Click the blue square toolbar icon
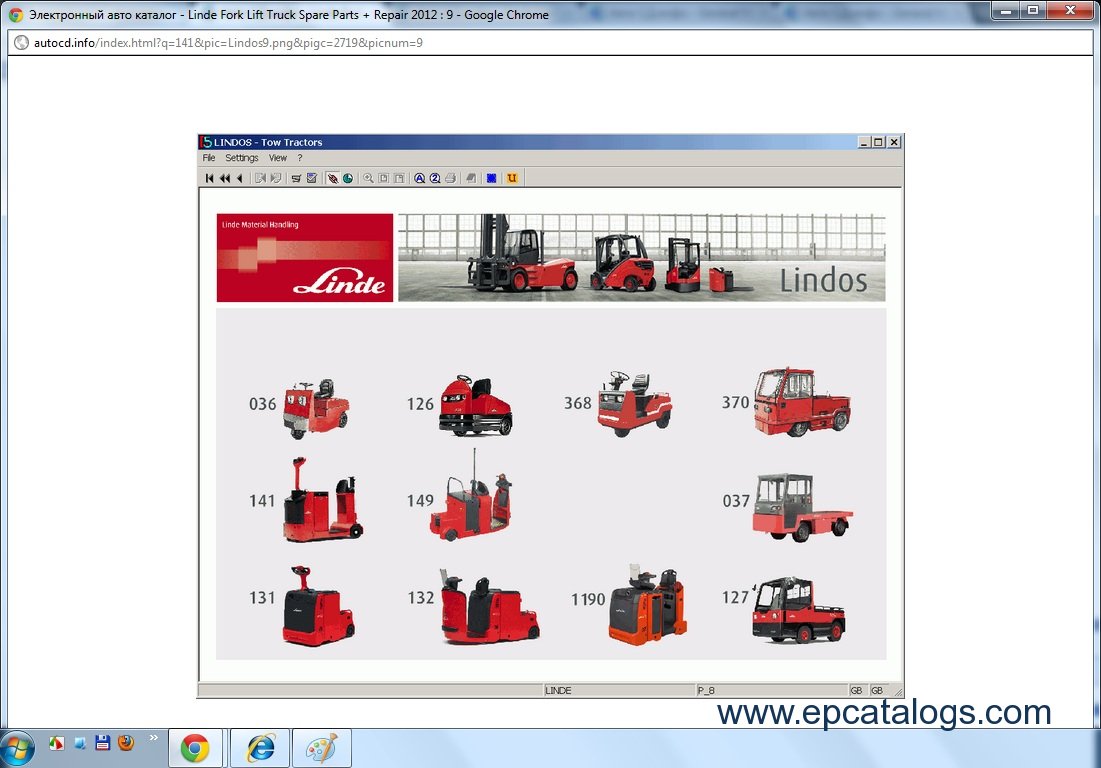 click(491, 178)
